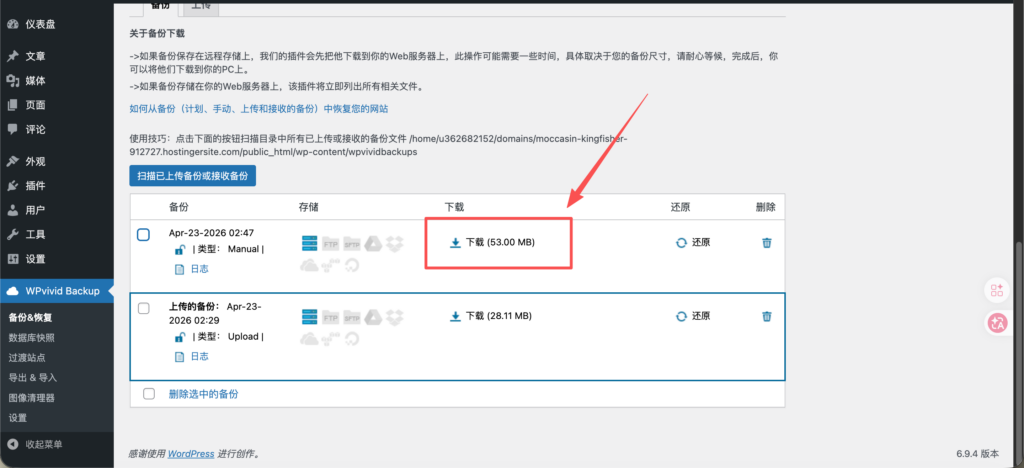The image size is (1024, 468).
Task: Click SFTP storage icon in Manual row
Action: 352,244
